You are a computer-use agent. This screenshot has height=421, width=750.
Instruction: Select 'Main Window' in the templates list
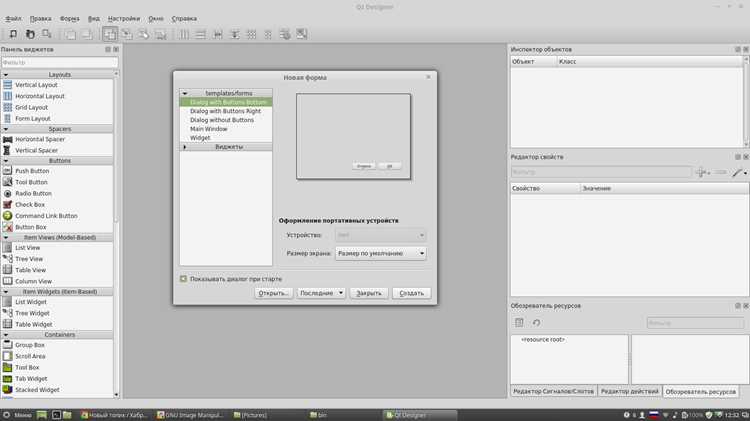(x=209, y=129)
